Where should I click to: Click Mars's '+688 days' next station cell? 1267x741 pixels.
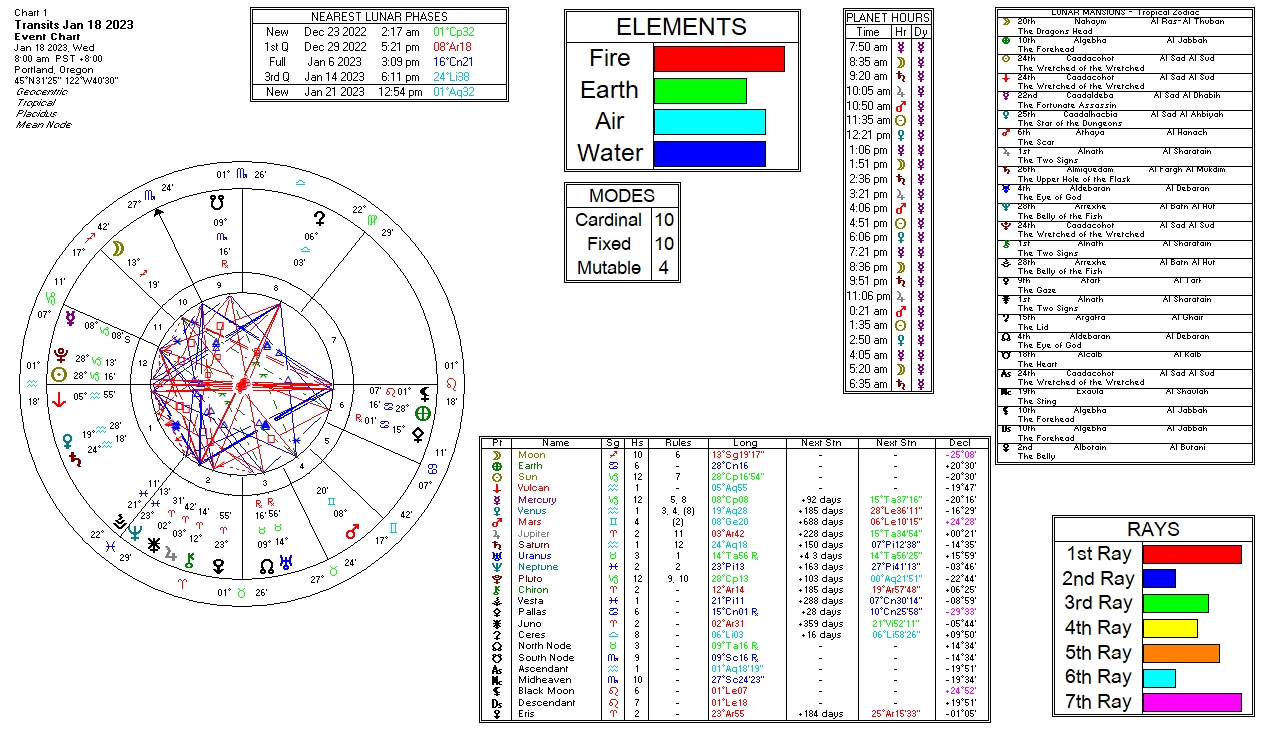821,522
